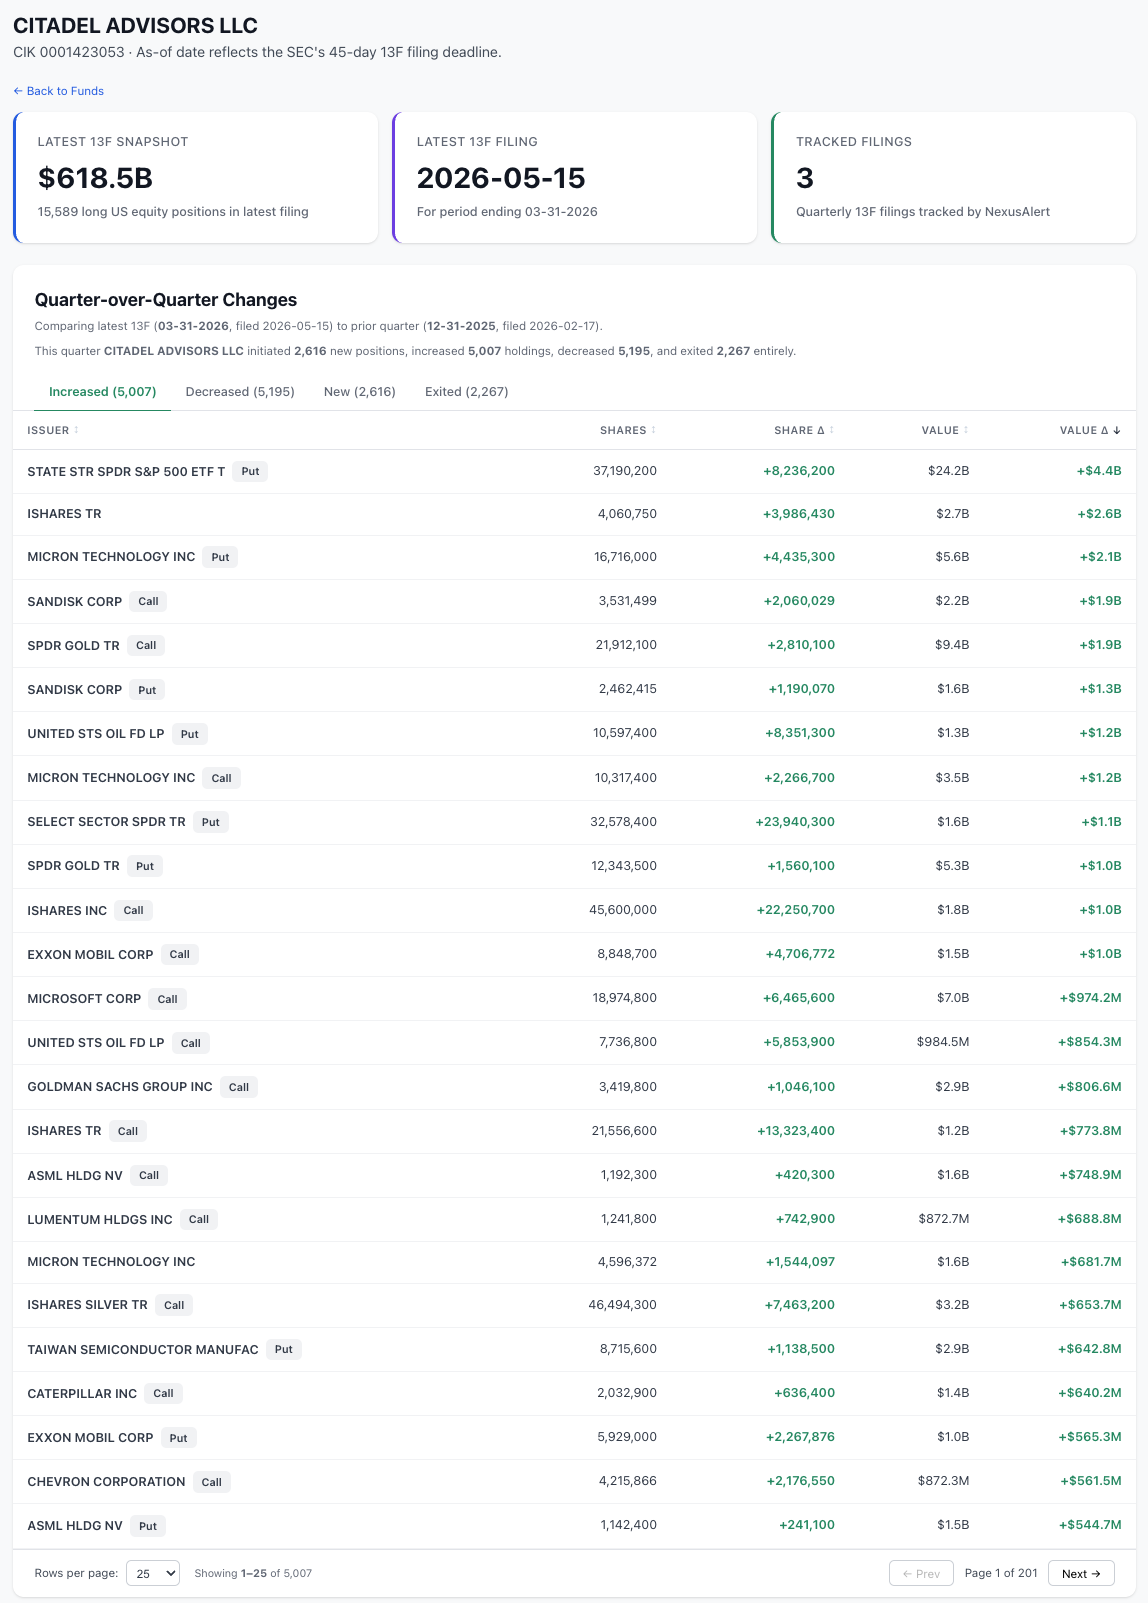The width and height of the screenshot is (1148, 1603).
Task: Click the Call badge on GOLDMAN SACHS GROUP row
Action: tap(239, 1086)
